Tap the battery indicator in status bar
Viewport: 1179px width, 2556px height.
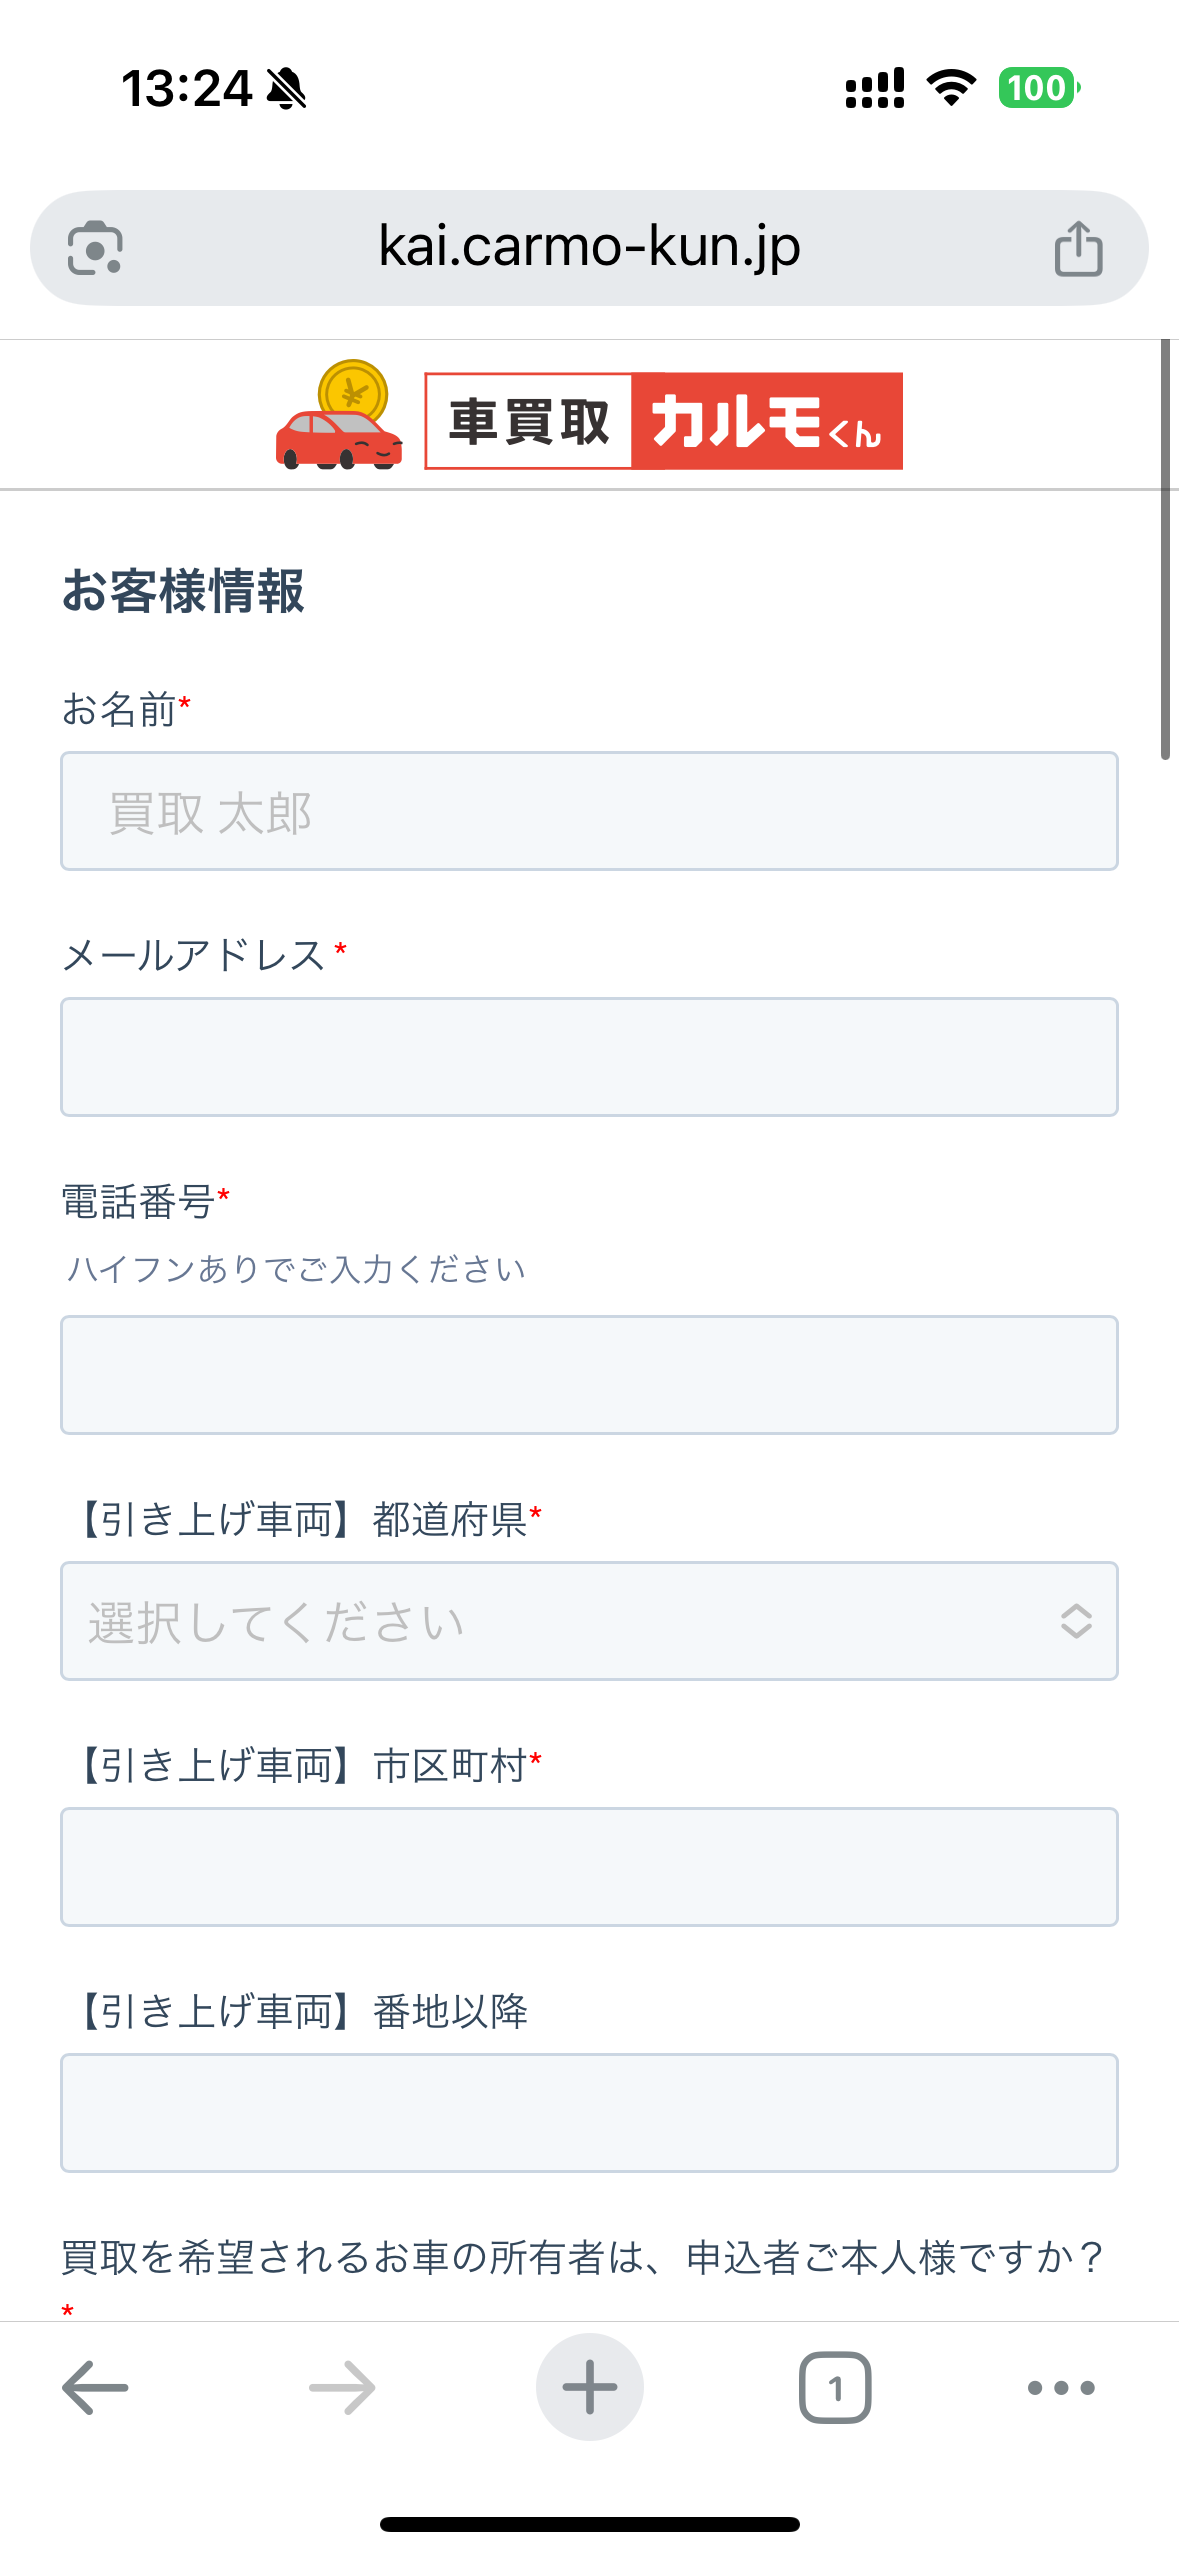click(x=1039, y=88)
